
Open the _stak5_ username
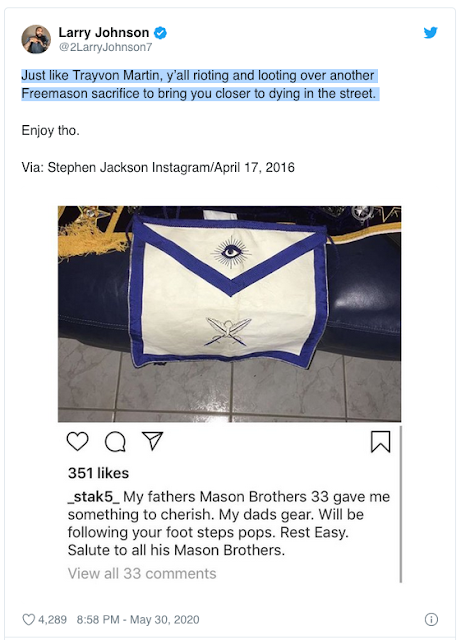click(x=94, y=497)
